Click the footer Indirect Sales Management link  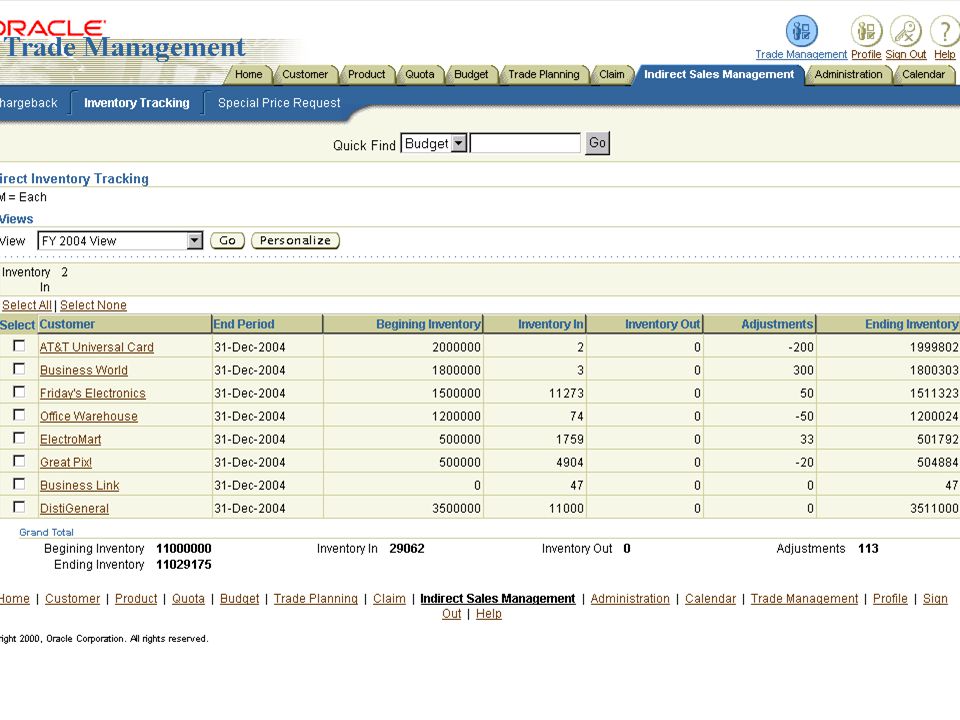(x=498, y=599)
